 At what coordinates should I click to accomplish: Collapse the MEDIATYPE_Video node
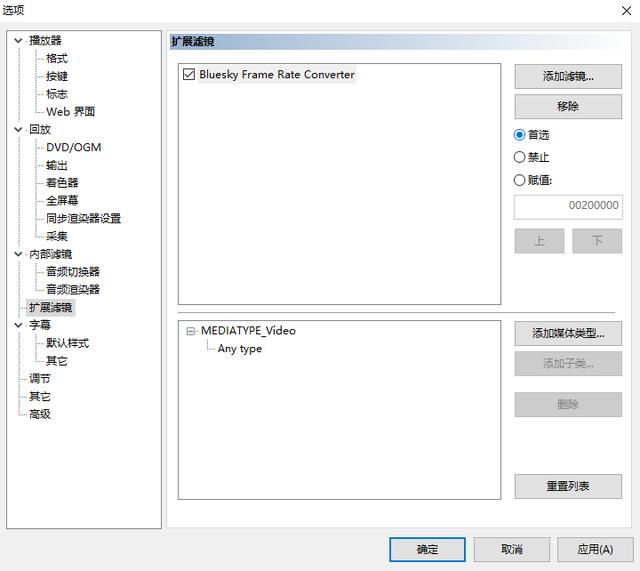(x=191, y=331)
